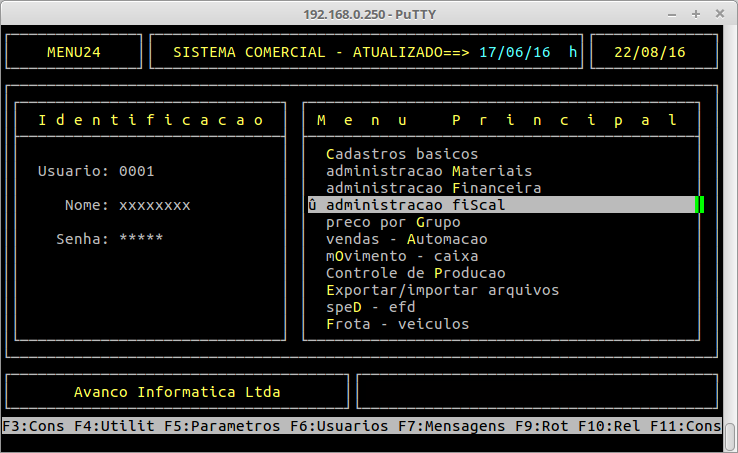This screenshot has height=453, width=738.
Task: Choose administracao Financeira option
Action: (x=433, y=188)
